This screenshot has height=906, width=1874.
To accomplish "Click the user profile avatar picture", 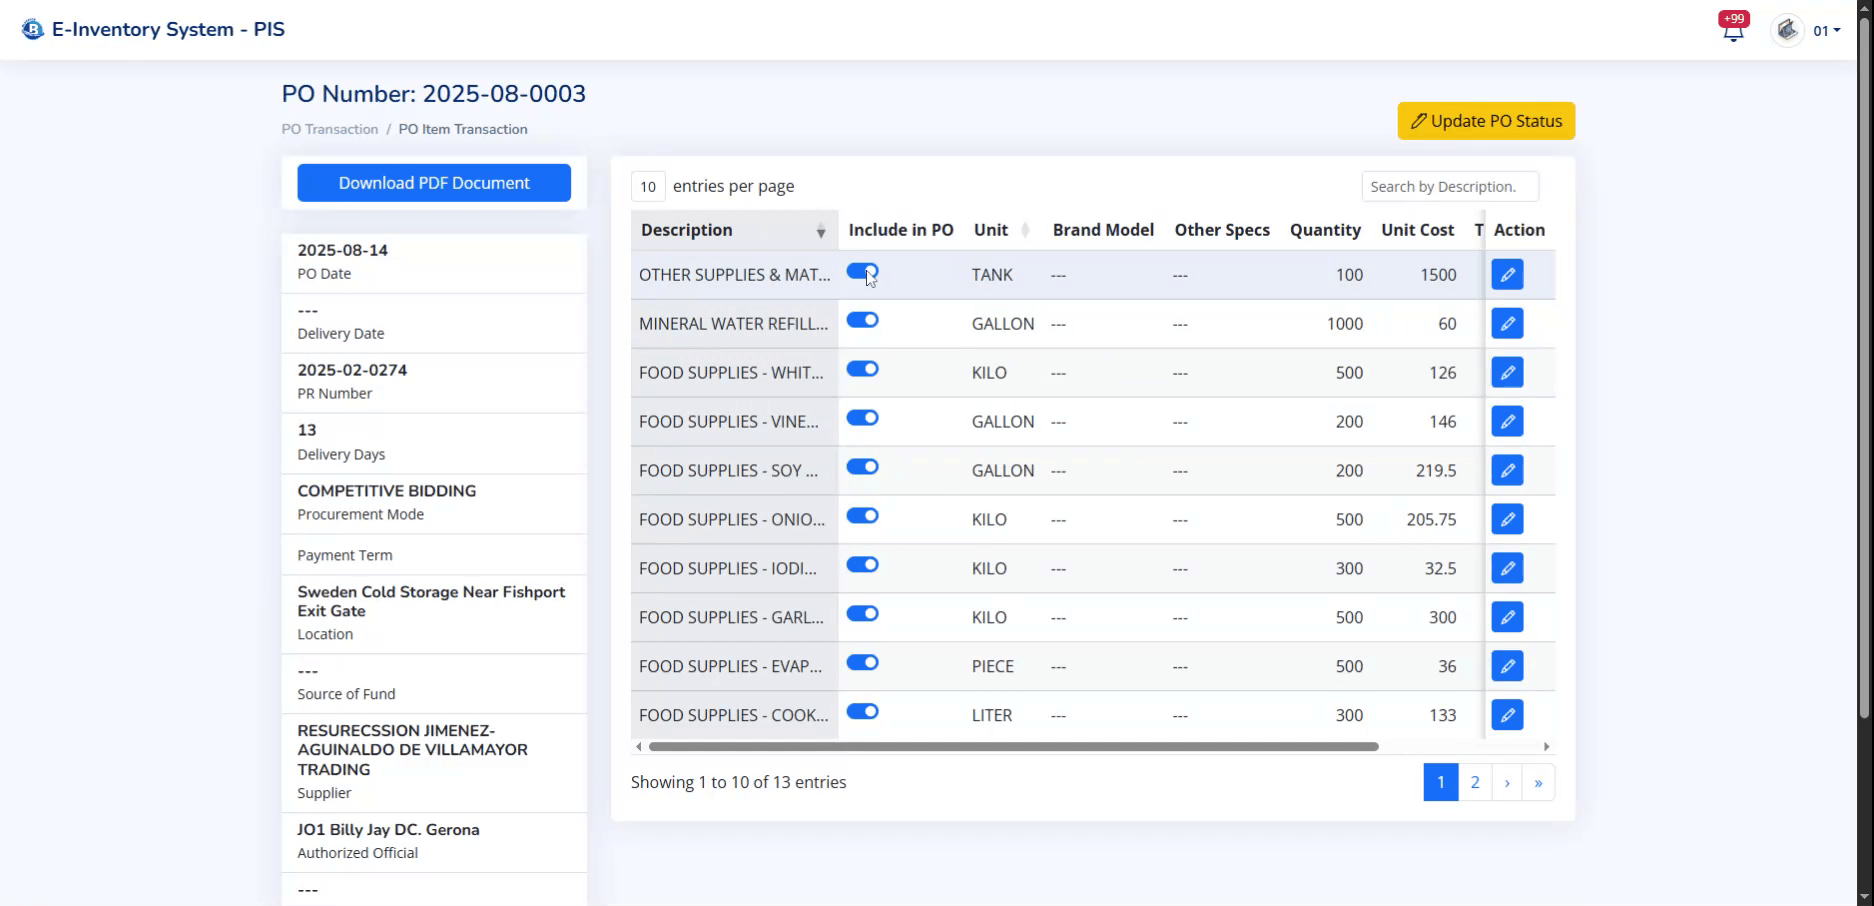I will pos(1787,30).
